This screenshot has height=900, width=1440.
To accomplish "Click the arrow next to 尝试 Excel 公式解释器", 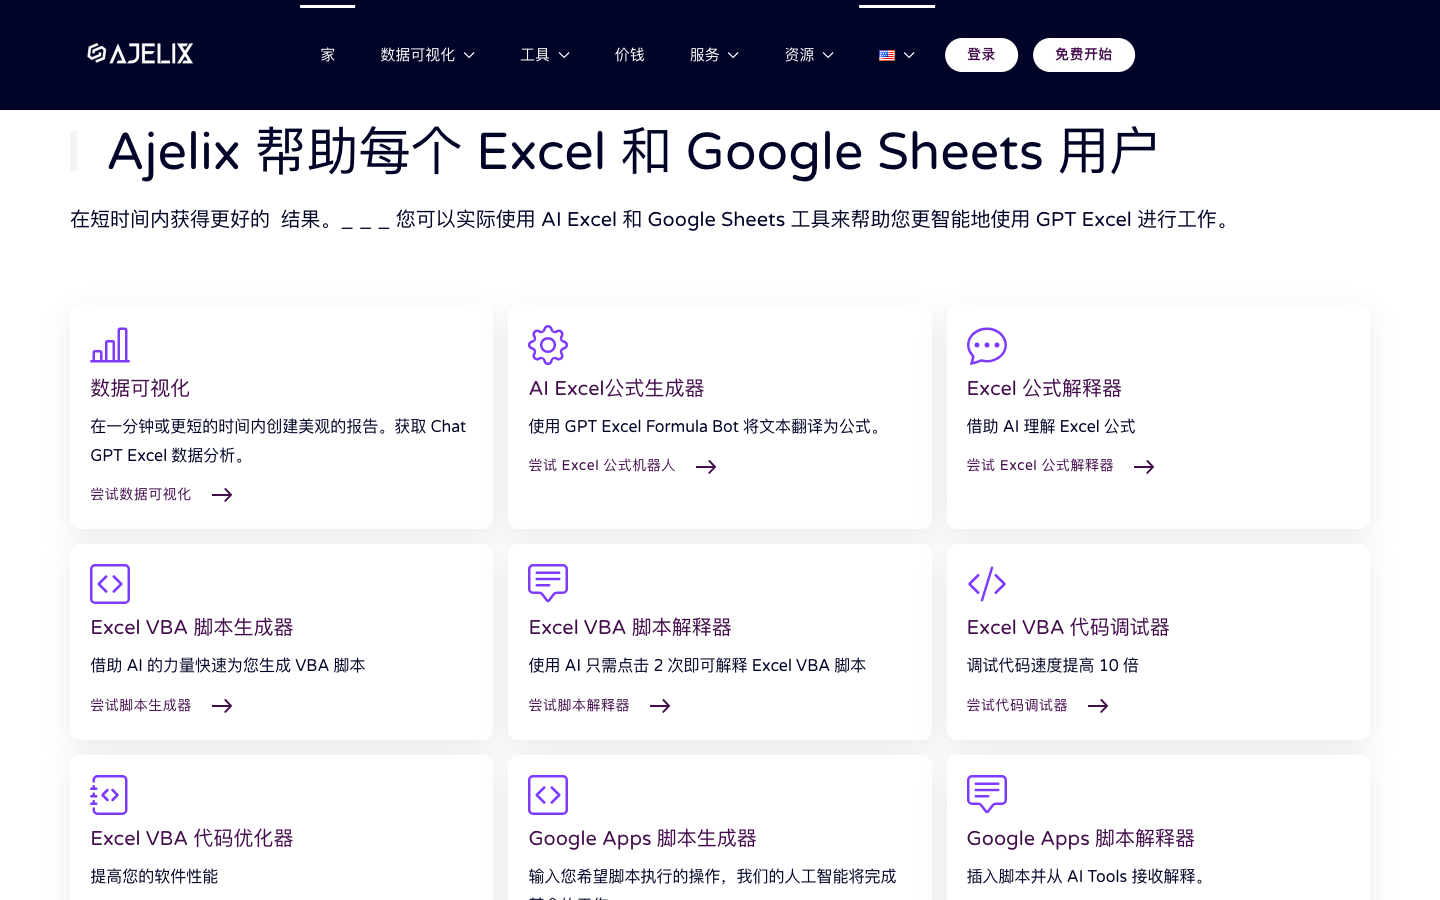I will (1144, 467).
